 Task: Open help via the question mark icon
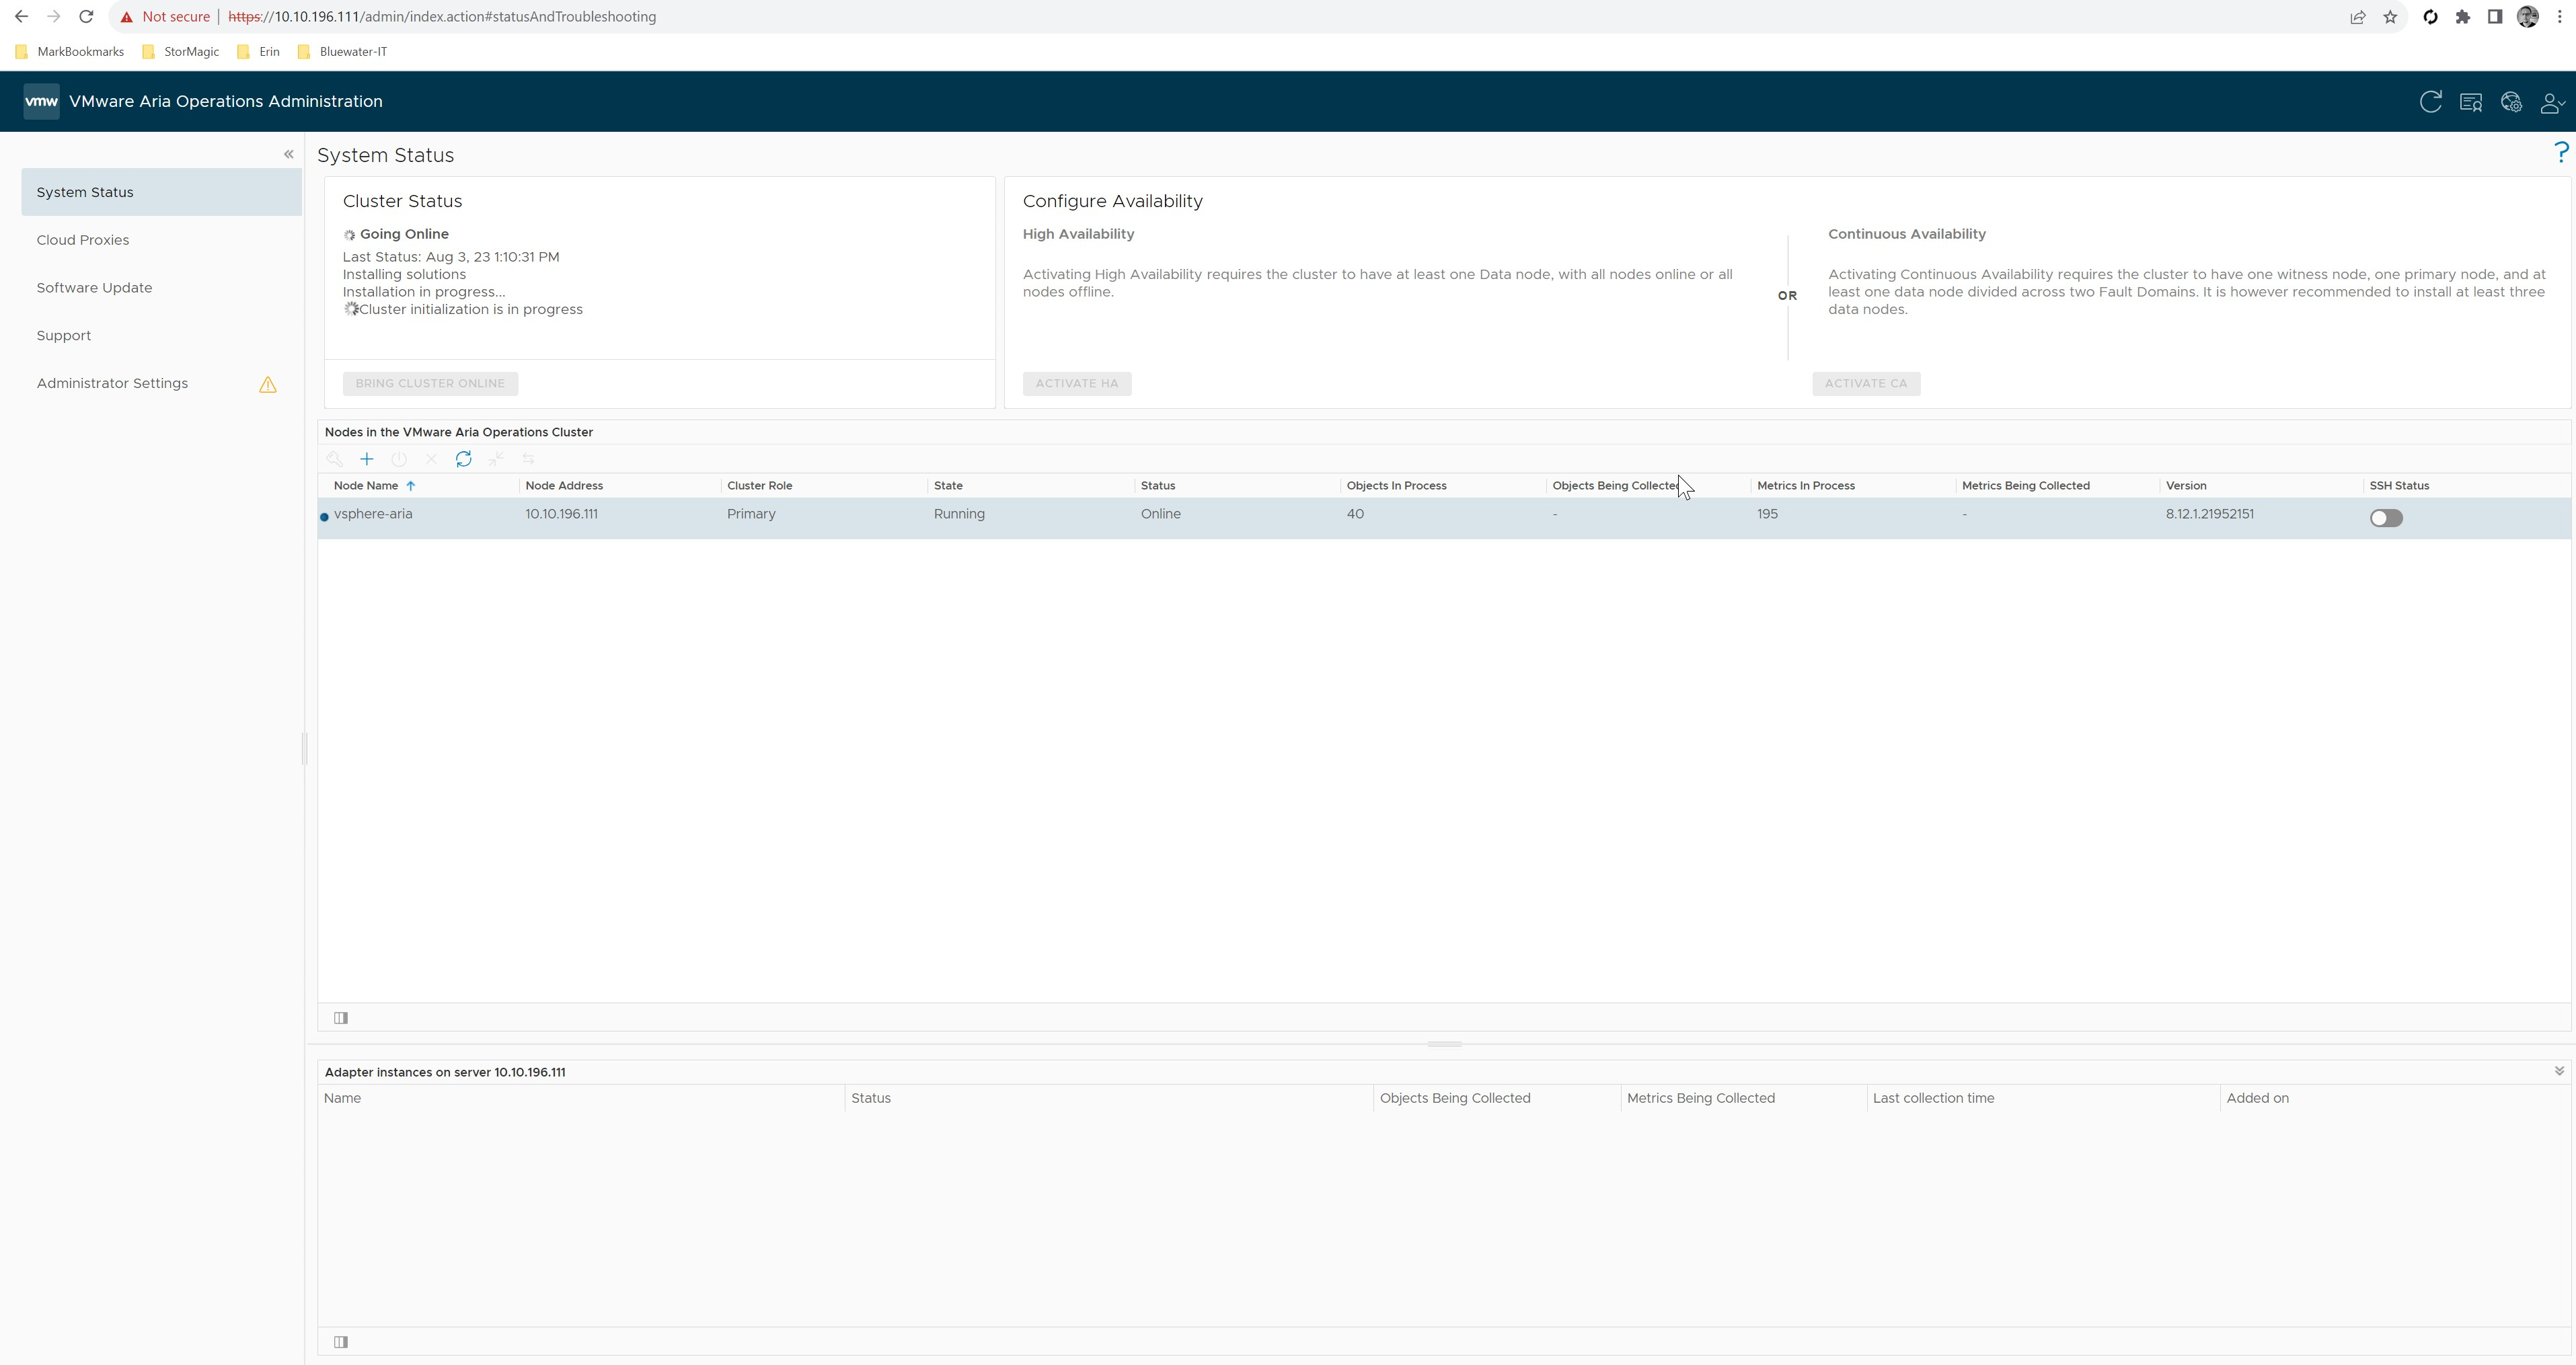coord(2561,152)
